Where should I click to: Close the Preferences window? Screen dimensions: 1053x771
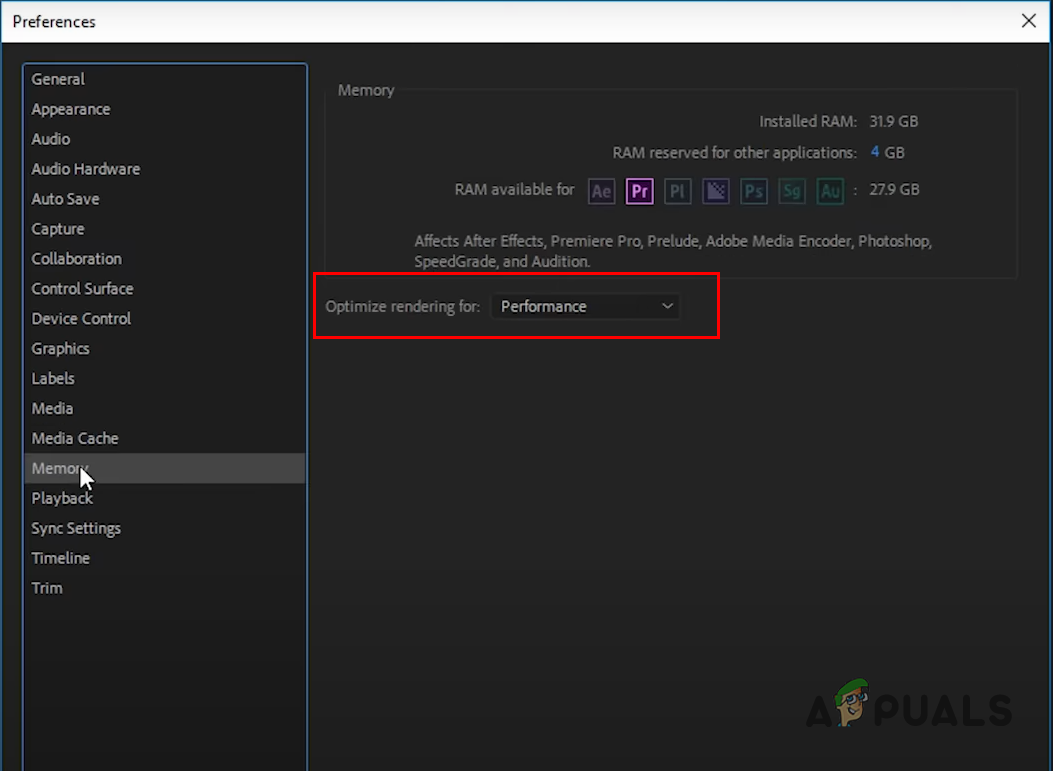tap(1029, 21)
